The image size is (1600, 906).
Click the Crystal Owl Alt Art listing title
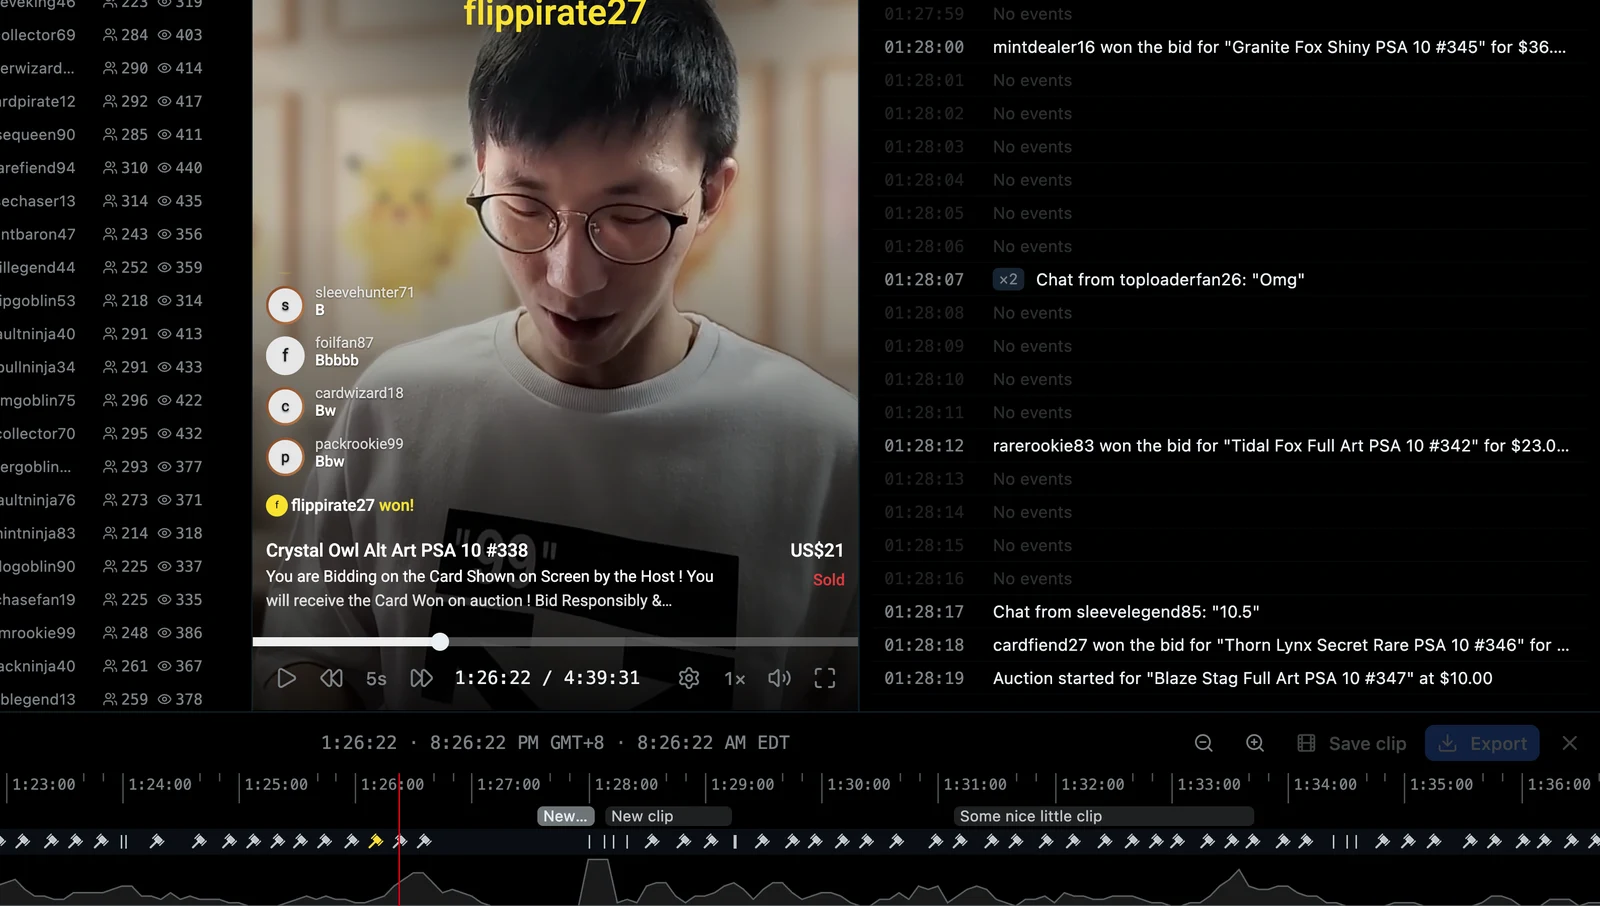pos(397,550)
